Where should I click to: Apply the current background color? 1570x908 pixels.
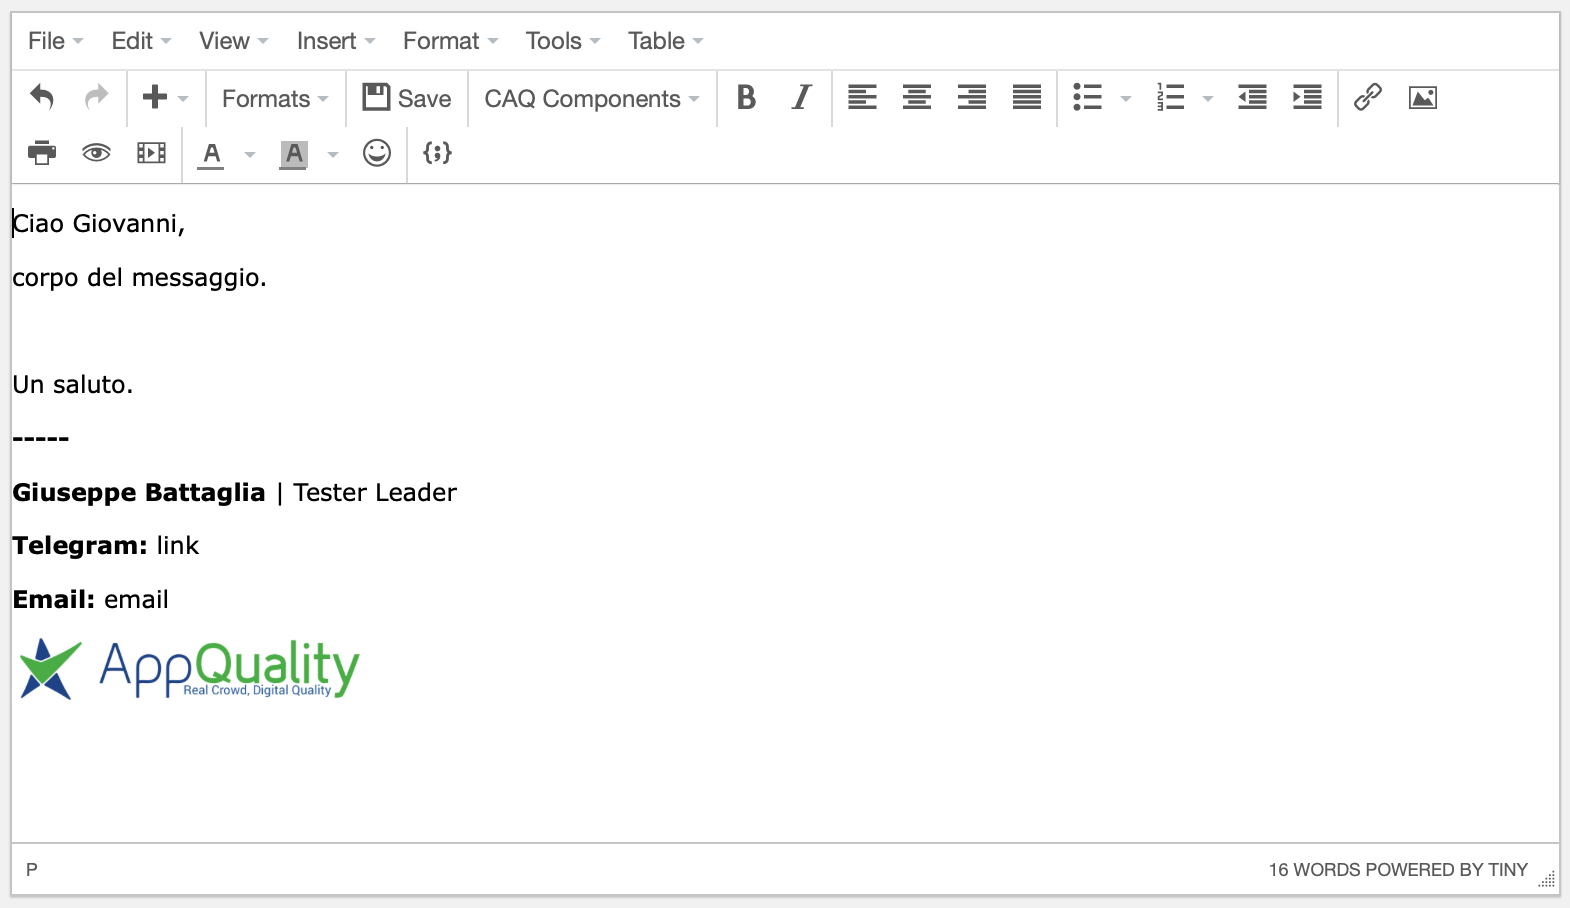coord(293,154)
